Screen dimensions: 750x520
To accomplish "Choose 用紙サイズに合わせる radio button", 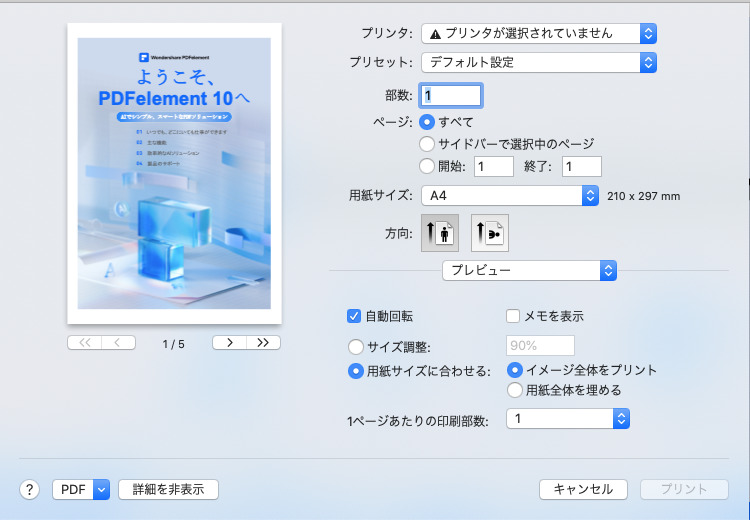I will [x=355, y=371].
